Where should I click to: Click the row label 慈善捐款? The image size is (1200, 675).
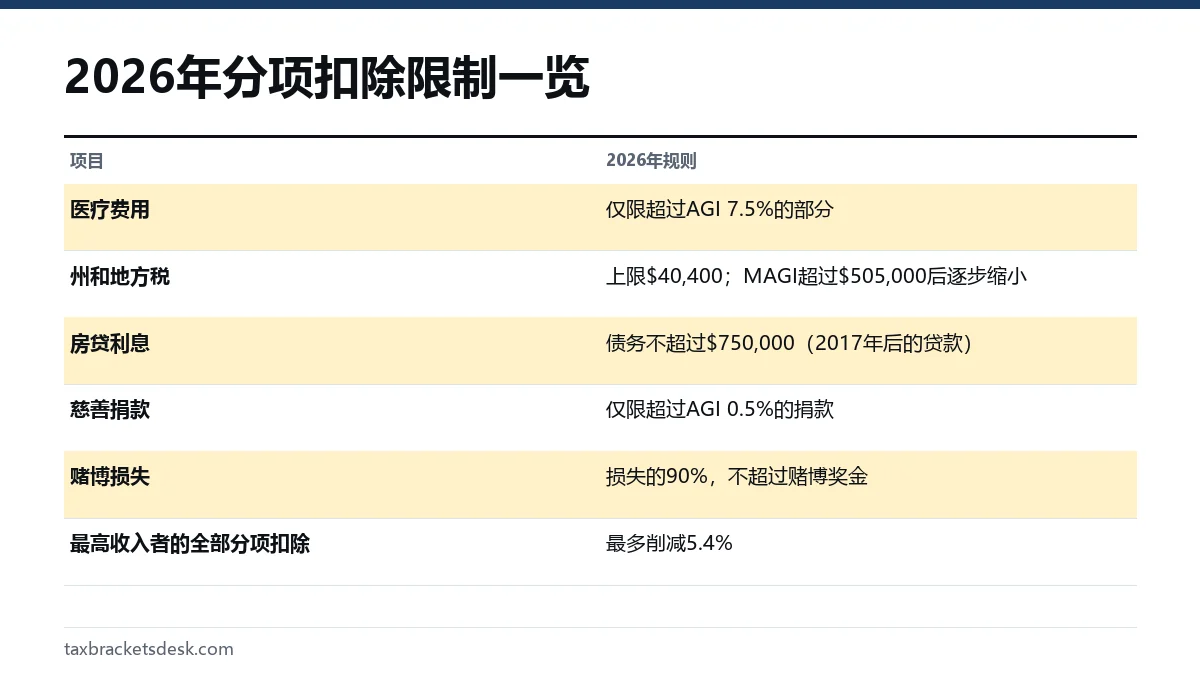click(x=110, y=410)
